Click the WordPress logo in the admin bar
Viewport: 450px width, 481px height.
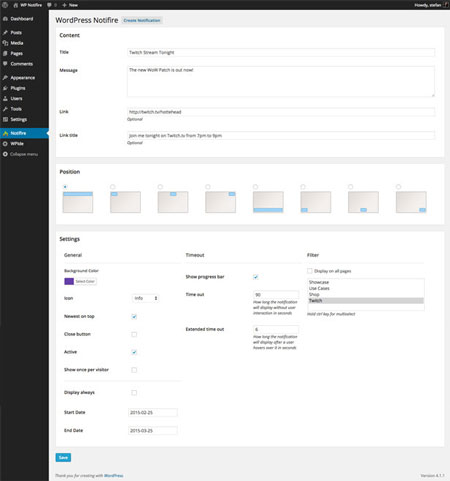[5, 5]
